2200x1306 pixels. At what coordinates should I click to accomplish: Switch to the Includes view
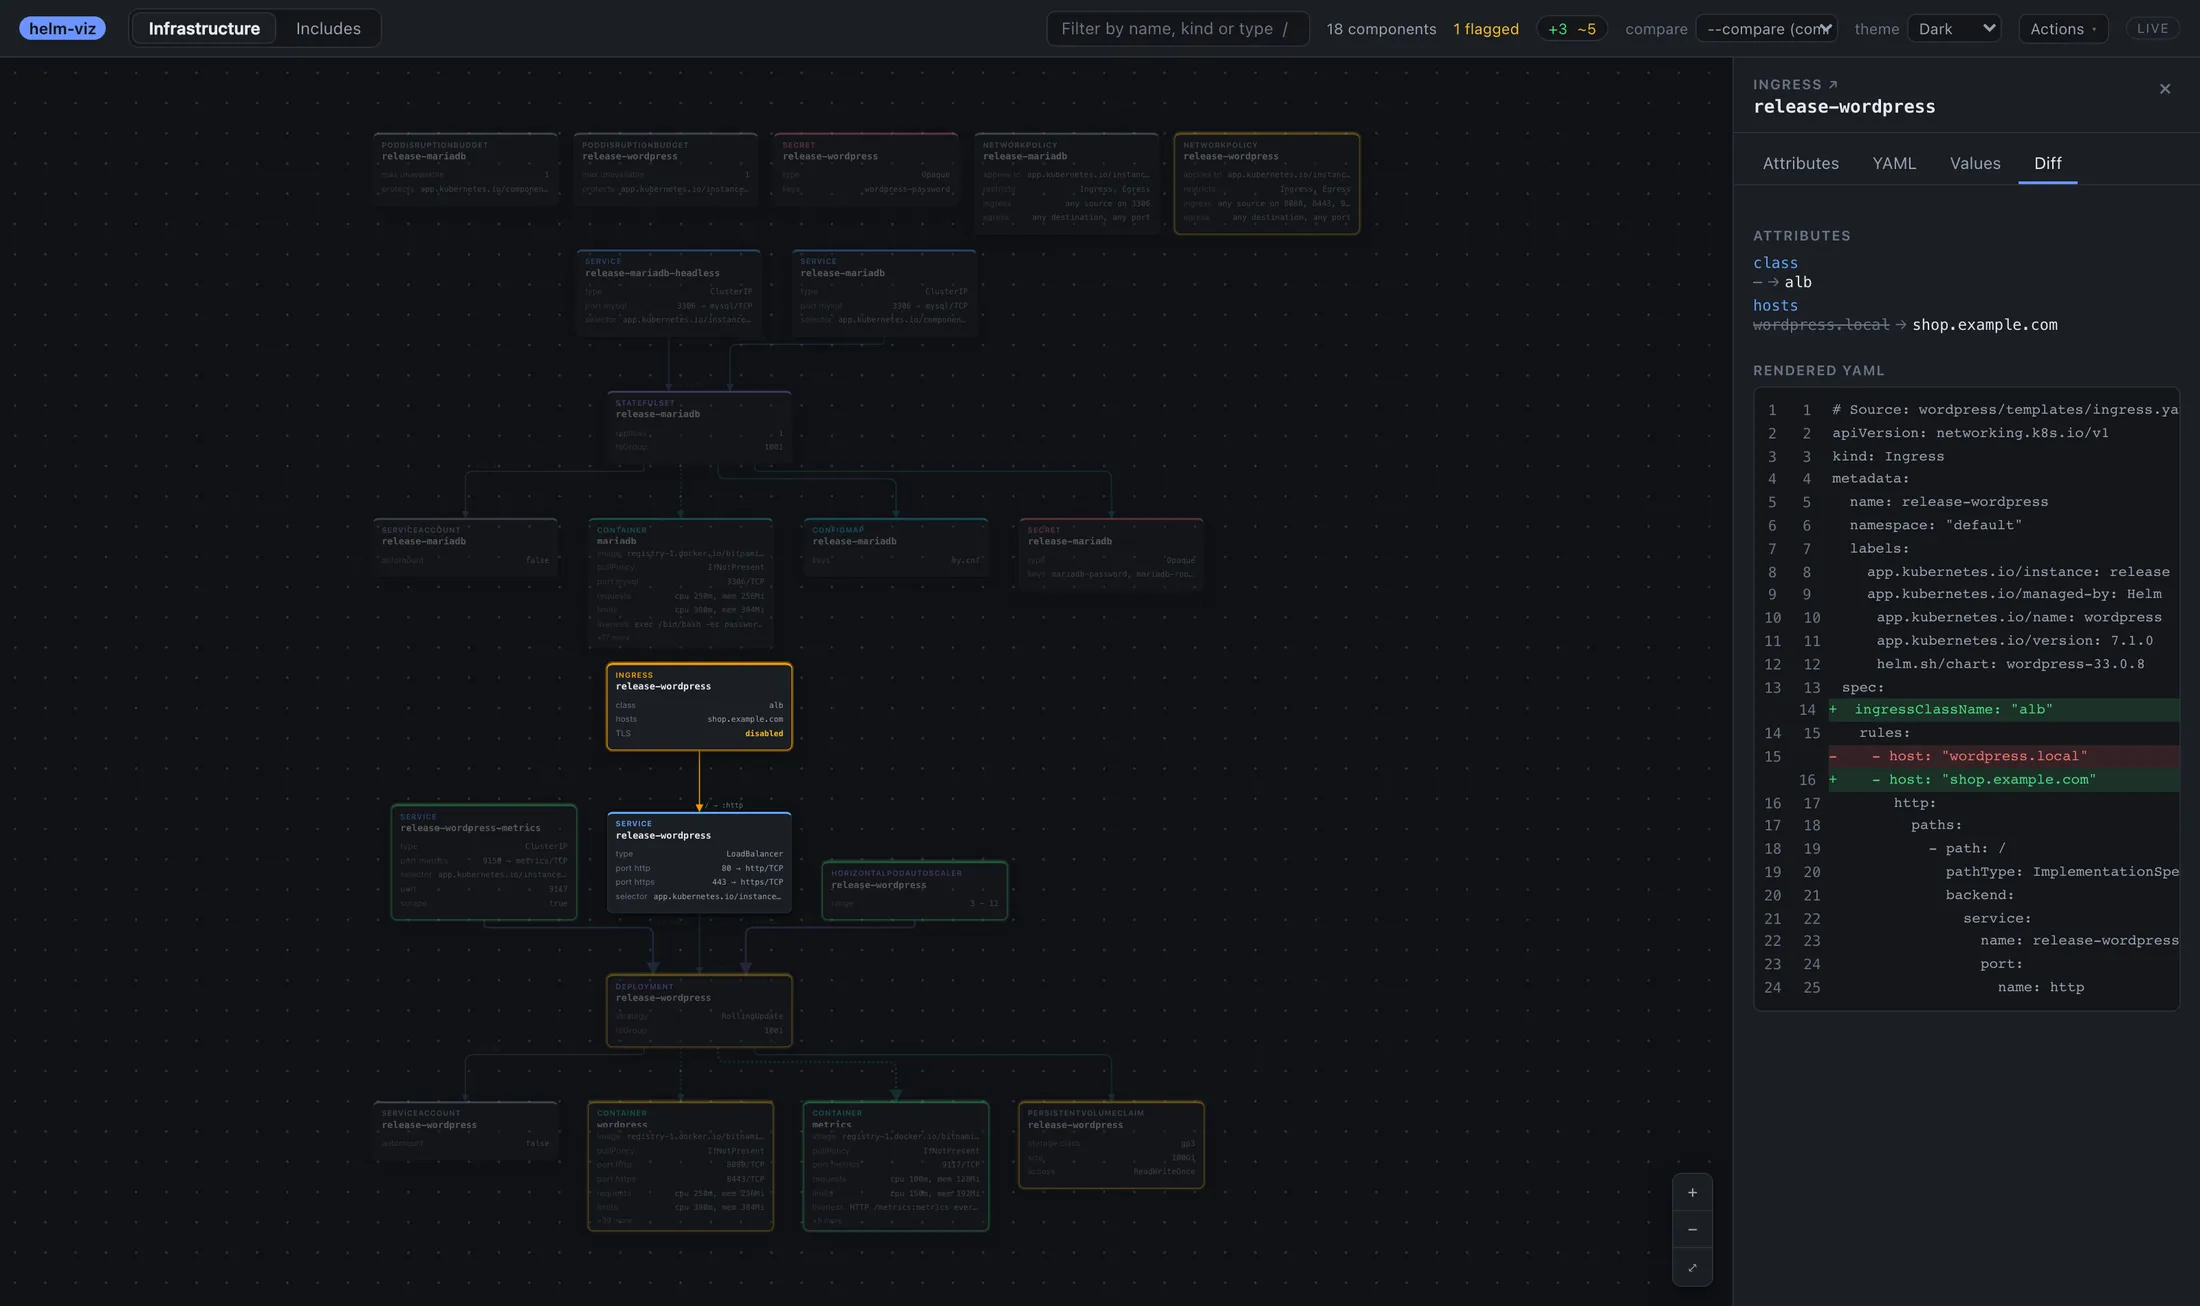tap(328, 28)
